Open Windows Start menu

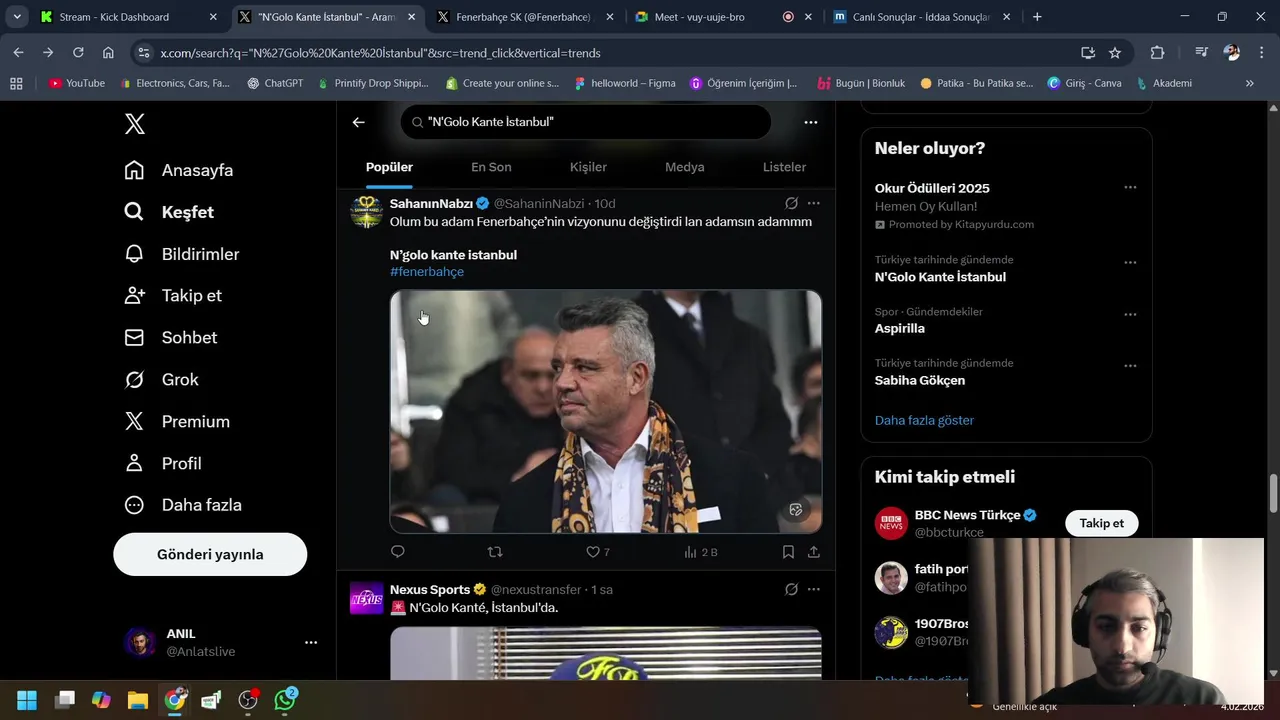[x=27, y=700]
